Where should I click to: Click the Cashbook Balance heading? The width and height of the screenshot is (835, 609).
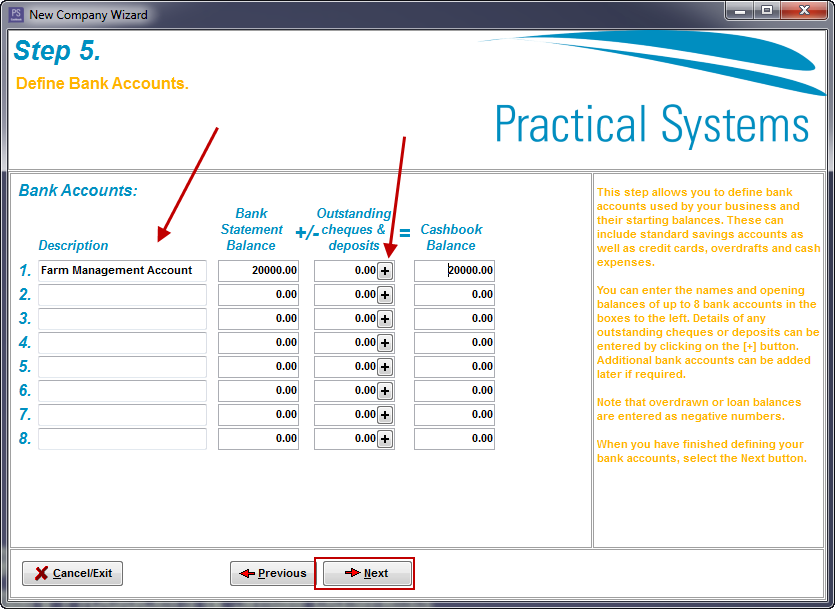451,237
